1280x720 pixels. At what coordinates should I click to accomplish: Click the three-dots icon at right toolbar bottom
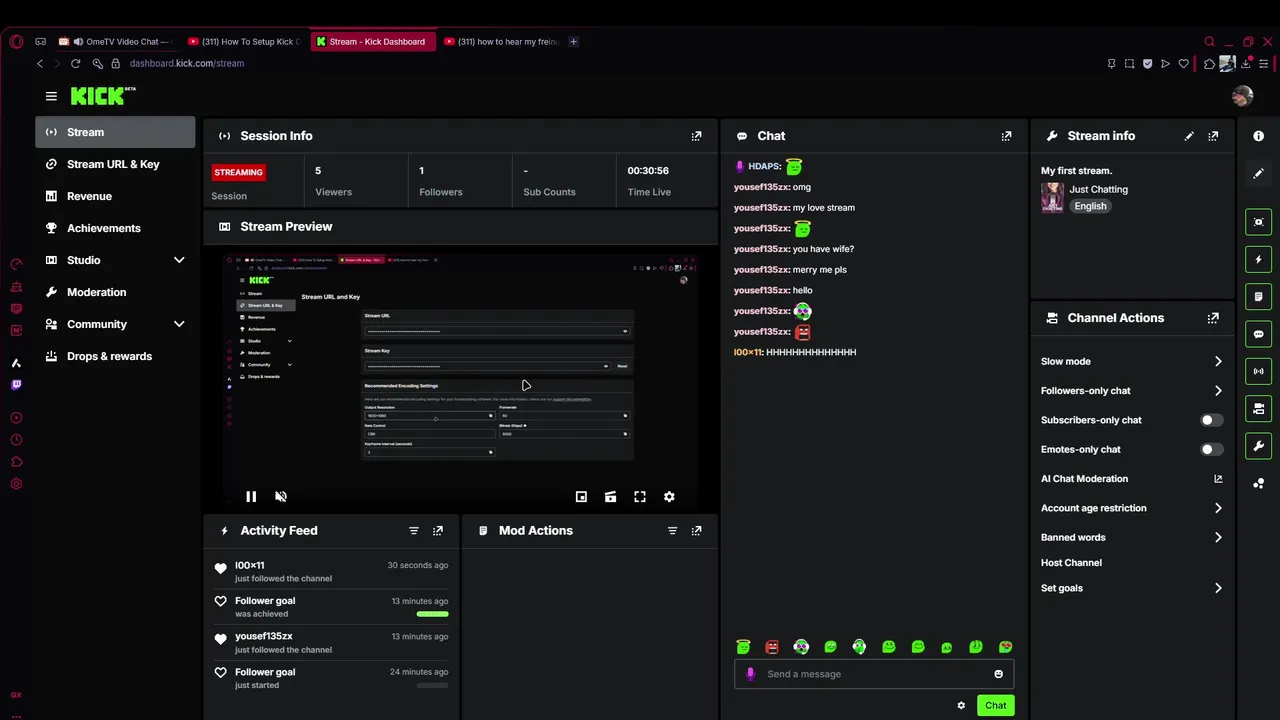point(1259,483)
